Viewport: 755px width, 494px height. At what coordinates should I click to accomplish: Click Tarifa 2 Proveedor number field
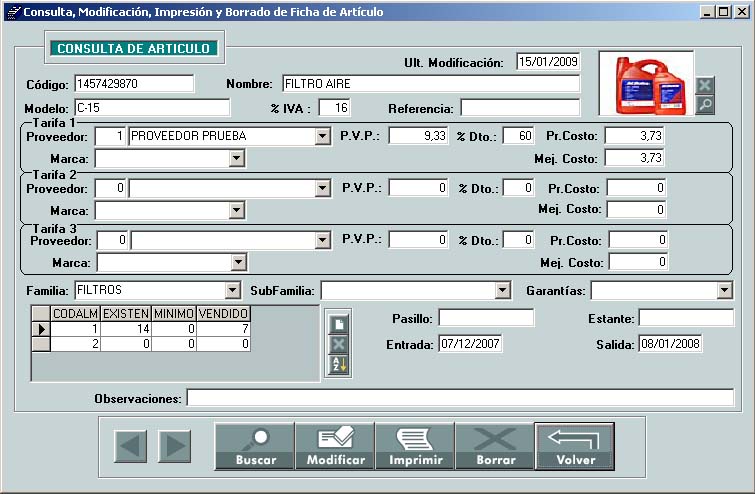110,188
